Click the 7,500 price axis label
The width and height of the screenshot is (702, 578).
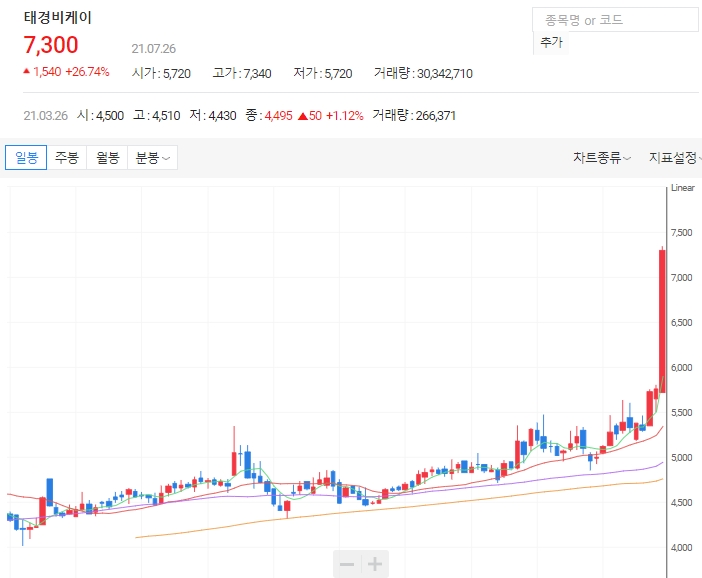(x=681, y=232)
